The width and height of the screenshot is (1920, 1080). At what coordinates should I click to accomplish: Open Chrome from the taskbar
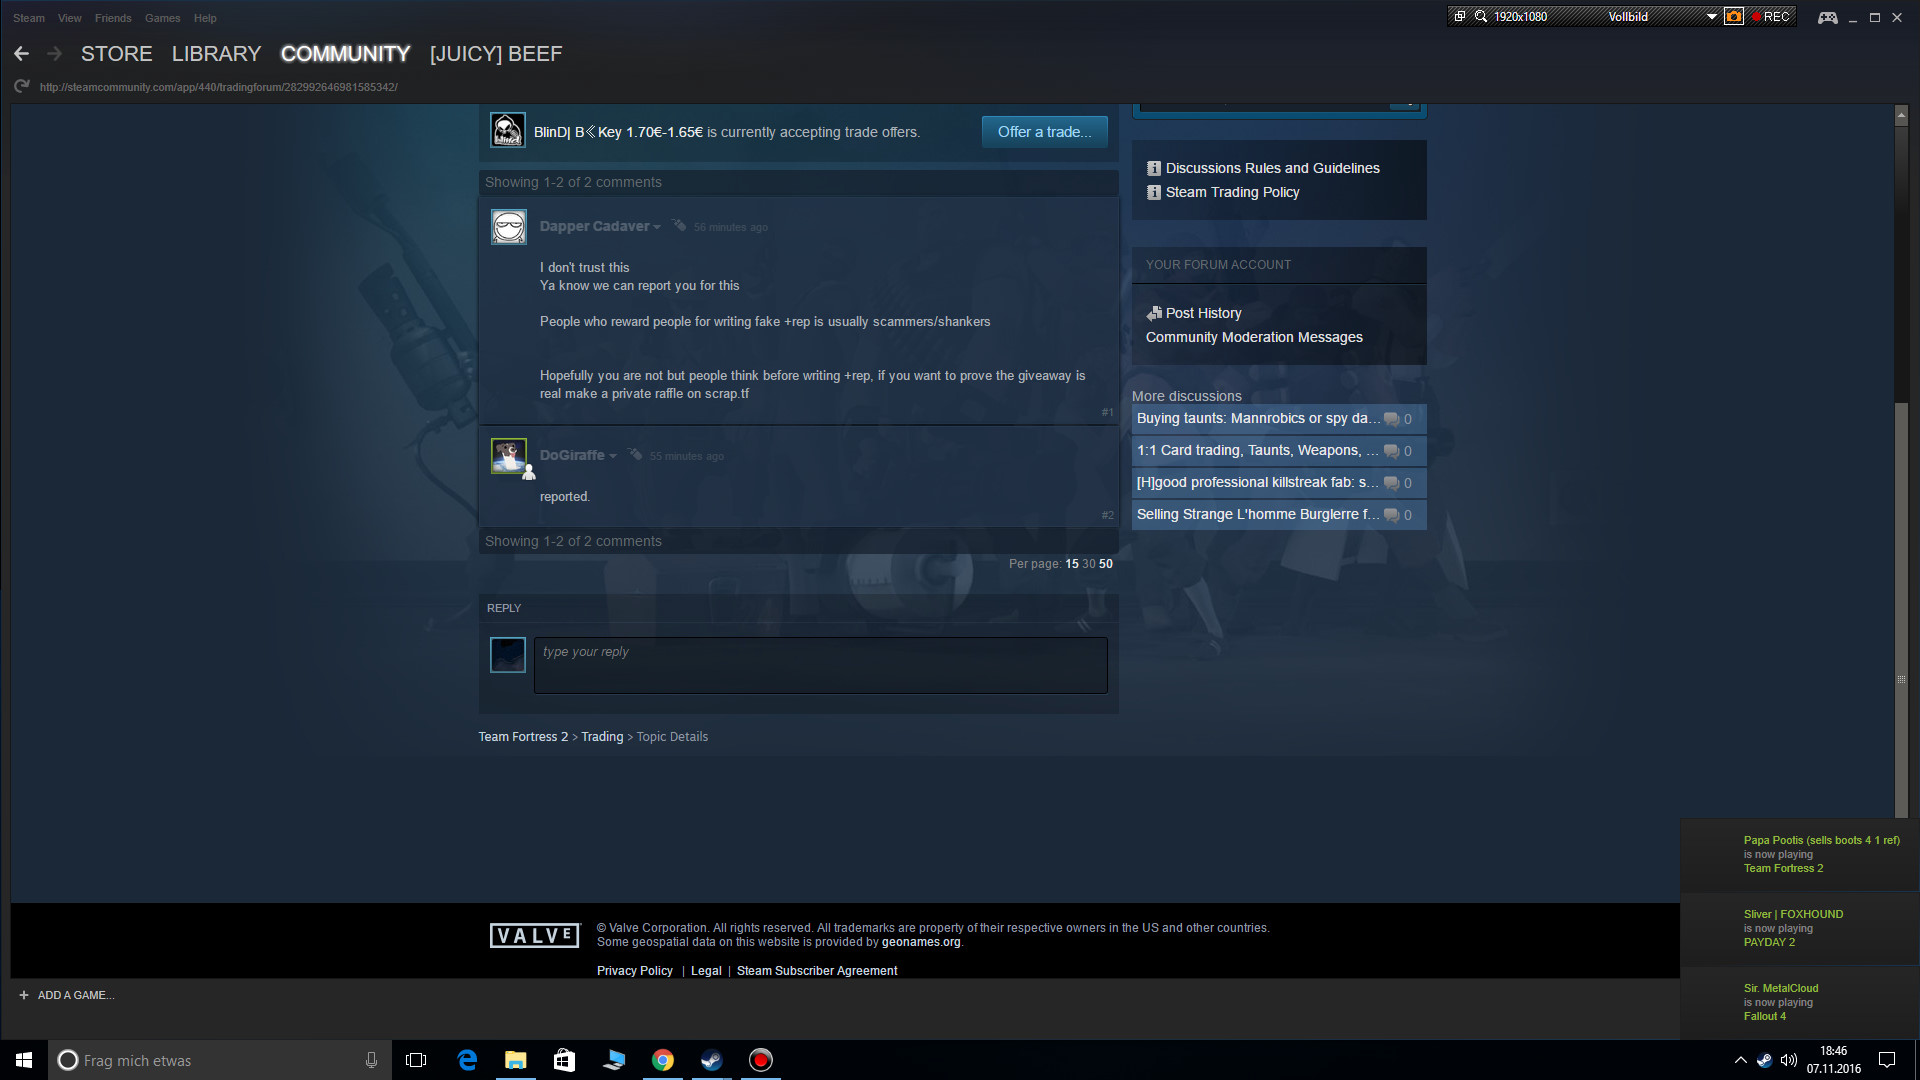662,1060
